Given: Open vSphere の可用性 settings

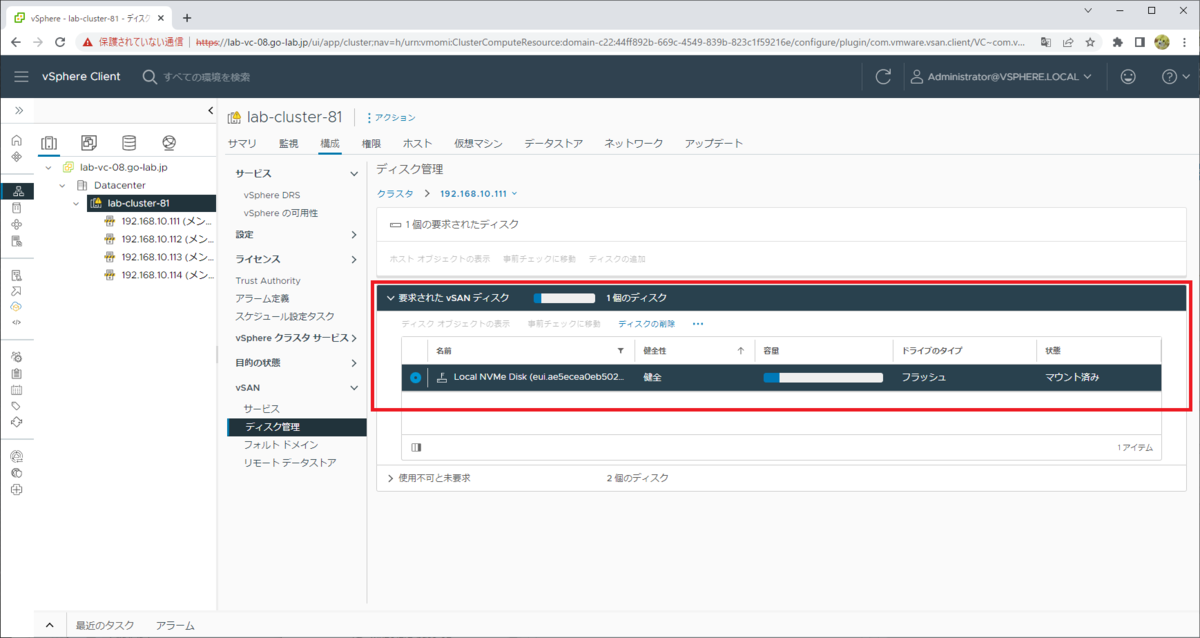Looking at the screenshot, I should pos(282,213).
